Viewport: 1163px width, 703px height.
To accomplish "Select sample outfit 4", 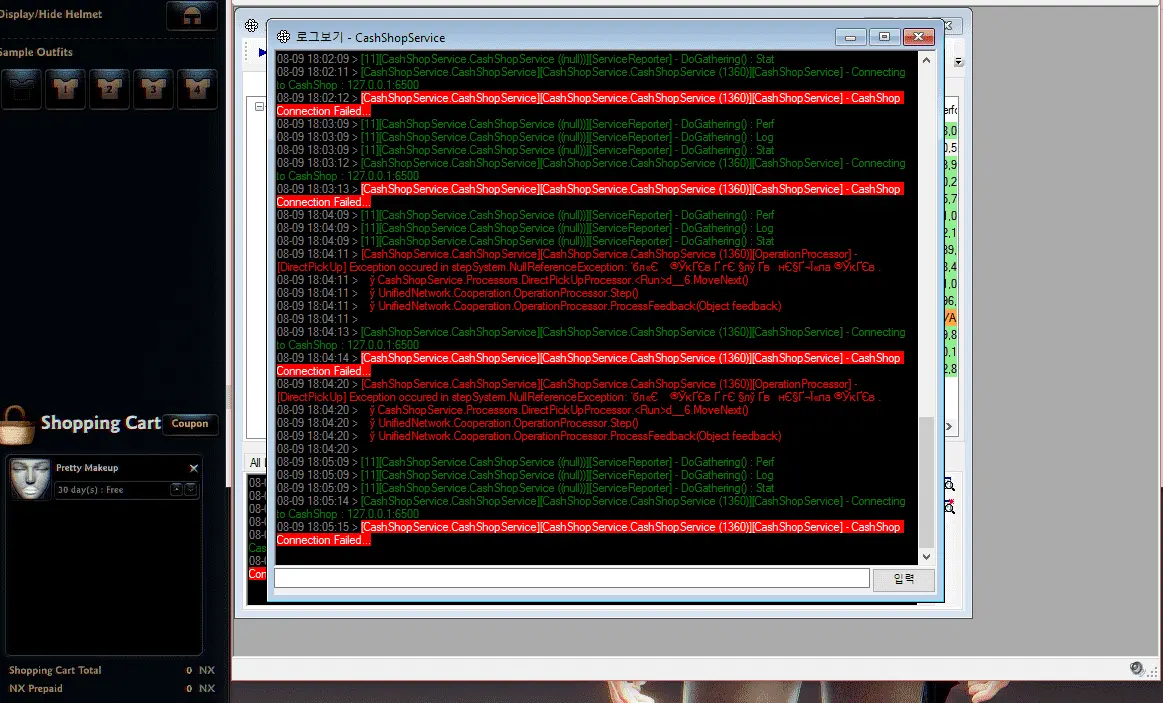I will [197, 89].
